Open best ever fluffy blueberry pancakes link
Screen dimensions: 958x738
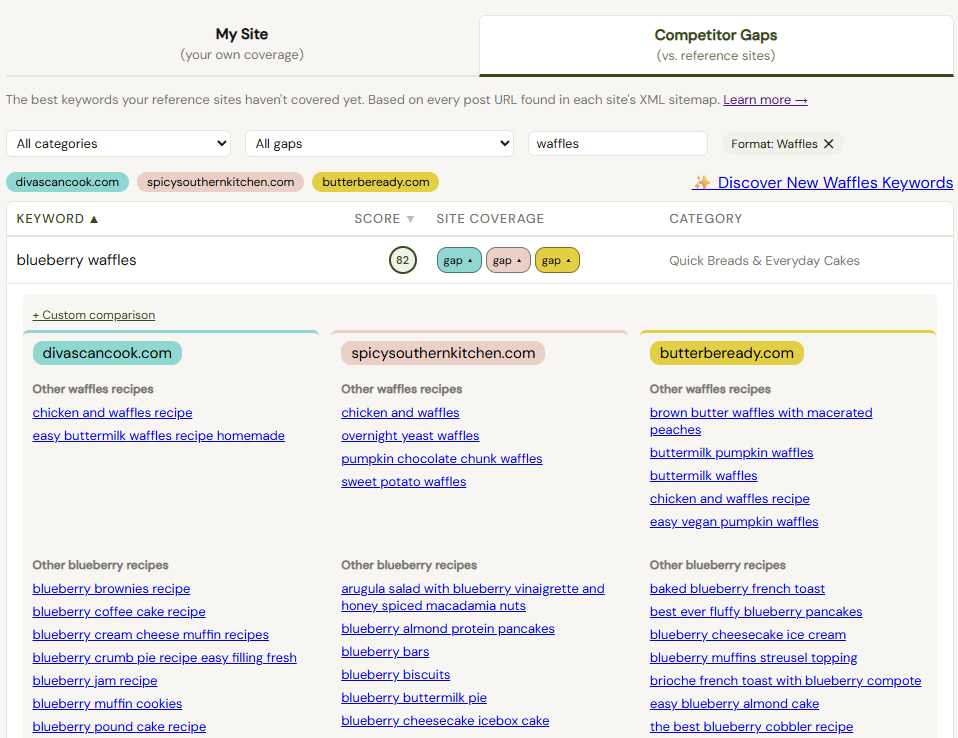click(756, 612)
